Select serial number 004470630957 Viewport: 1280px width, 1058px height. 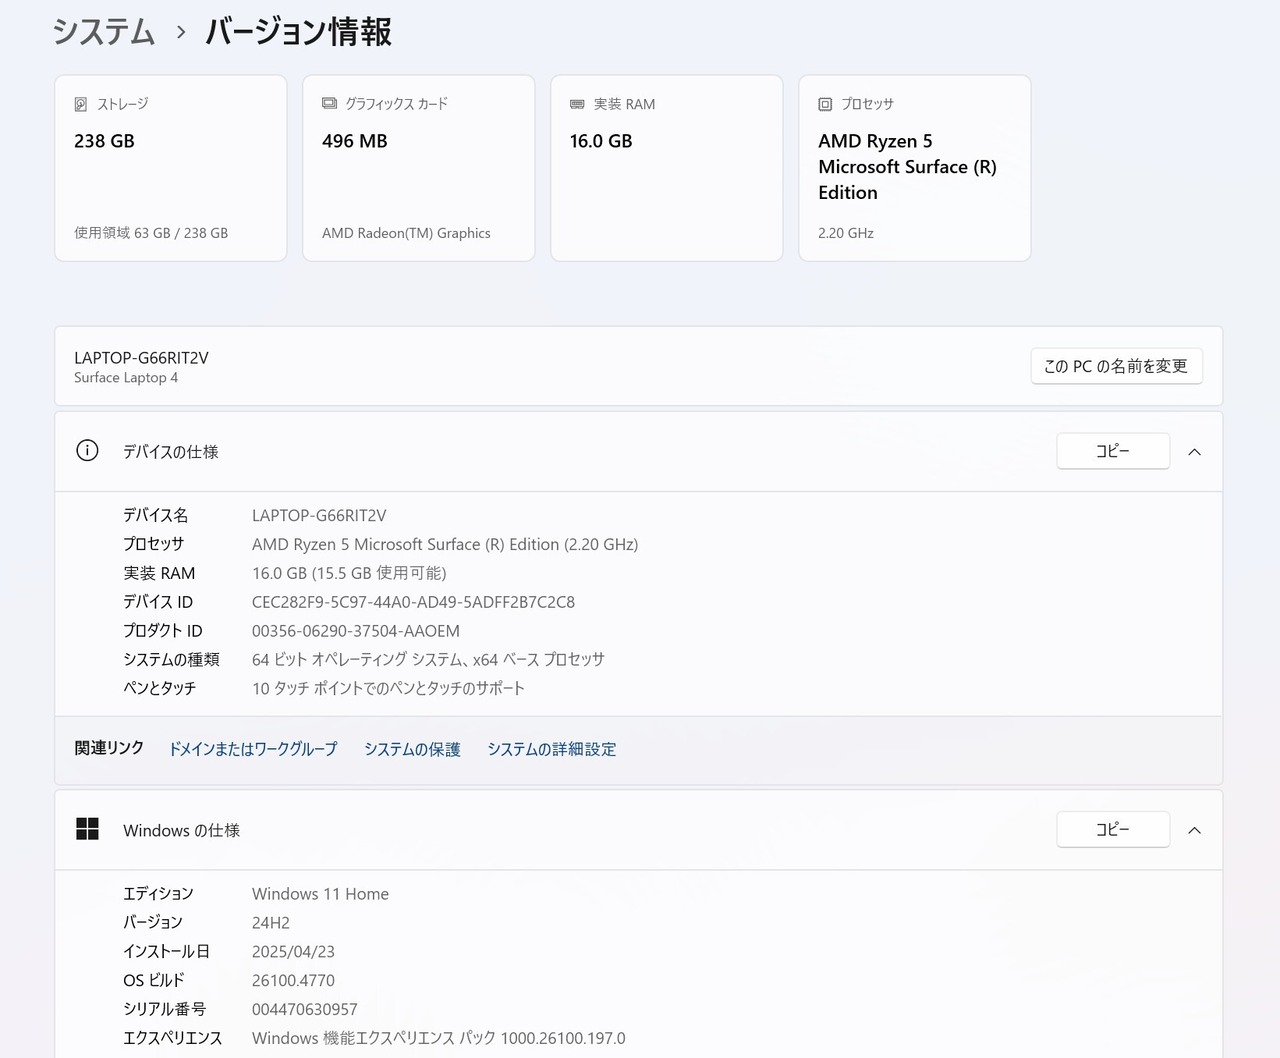coord(304,1010)
